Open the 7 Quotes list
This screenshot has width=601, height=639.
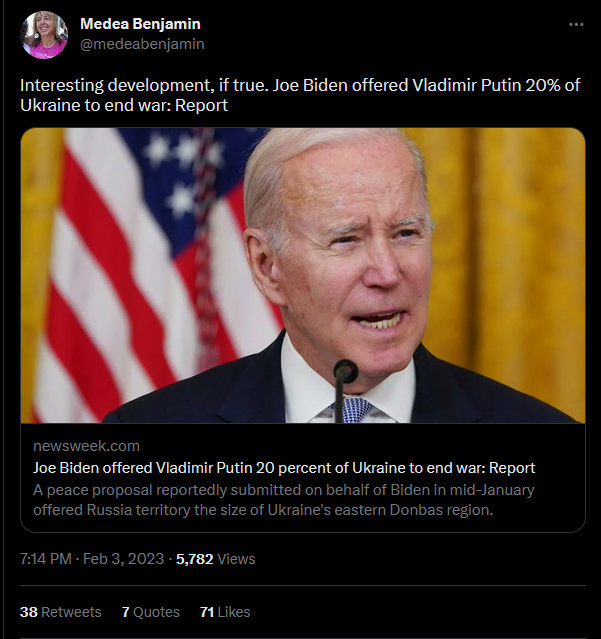tap(150, 612)
